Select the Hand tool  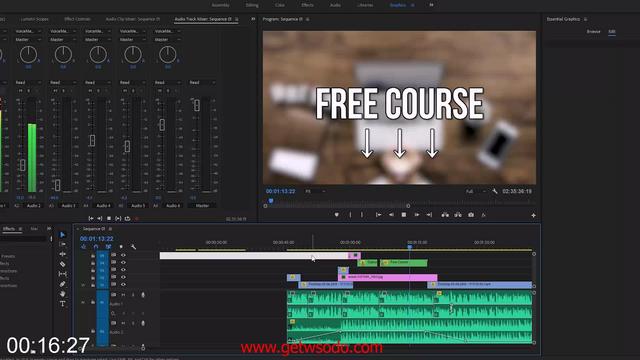click(x=62, y=294)
